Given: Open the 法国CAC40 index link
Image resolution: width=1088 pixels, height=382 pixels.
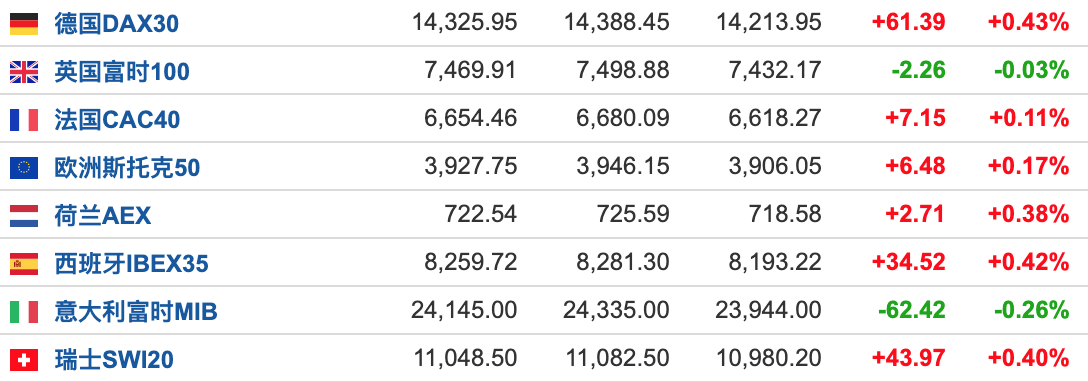Looking at the screenshot, I should click(117, 119).
